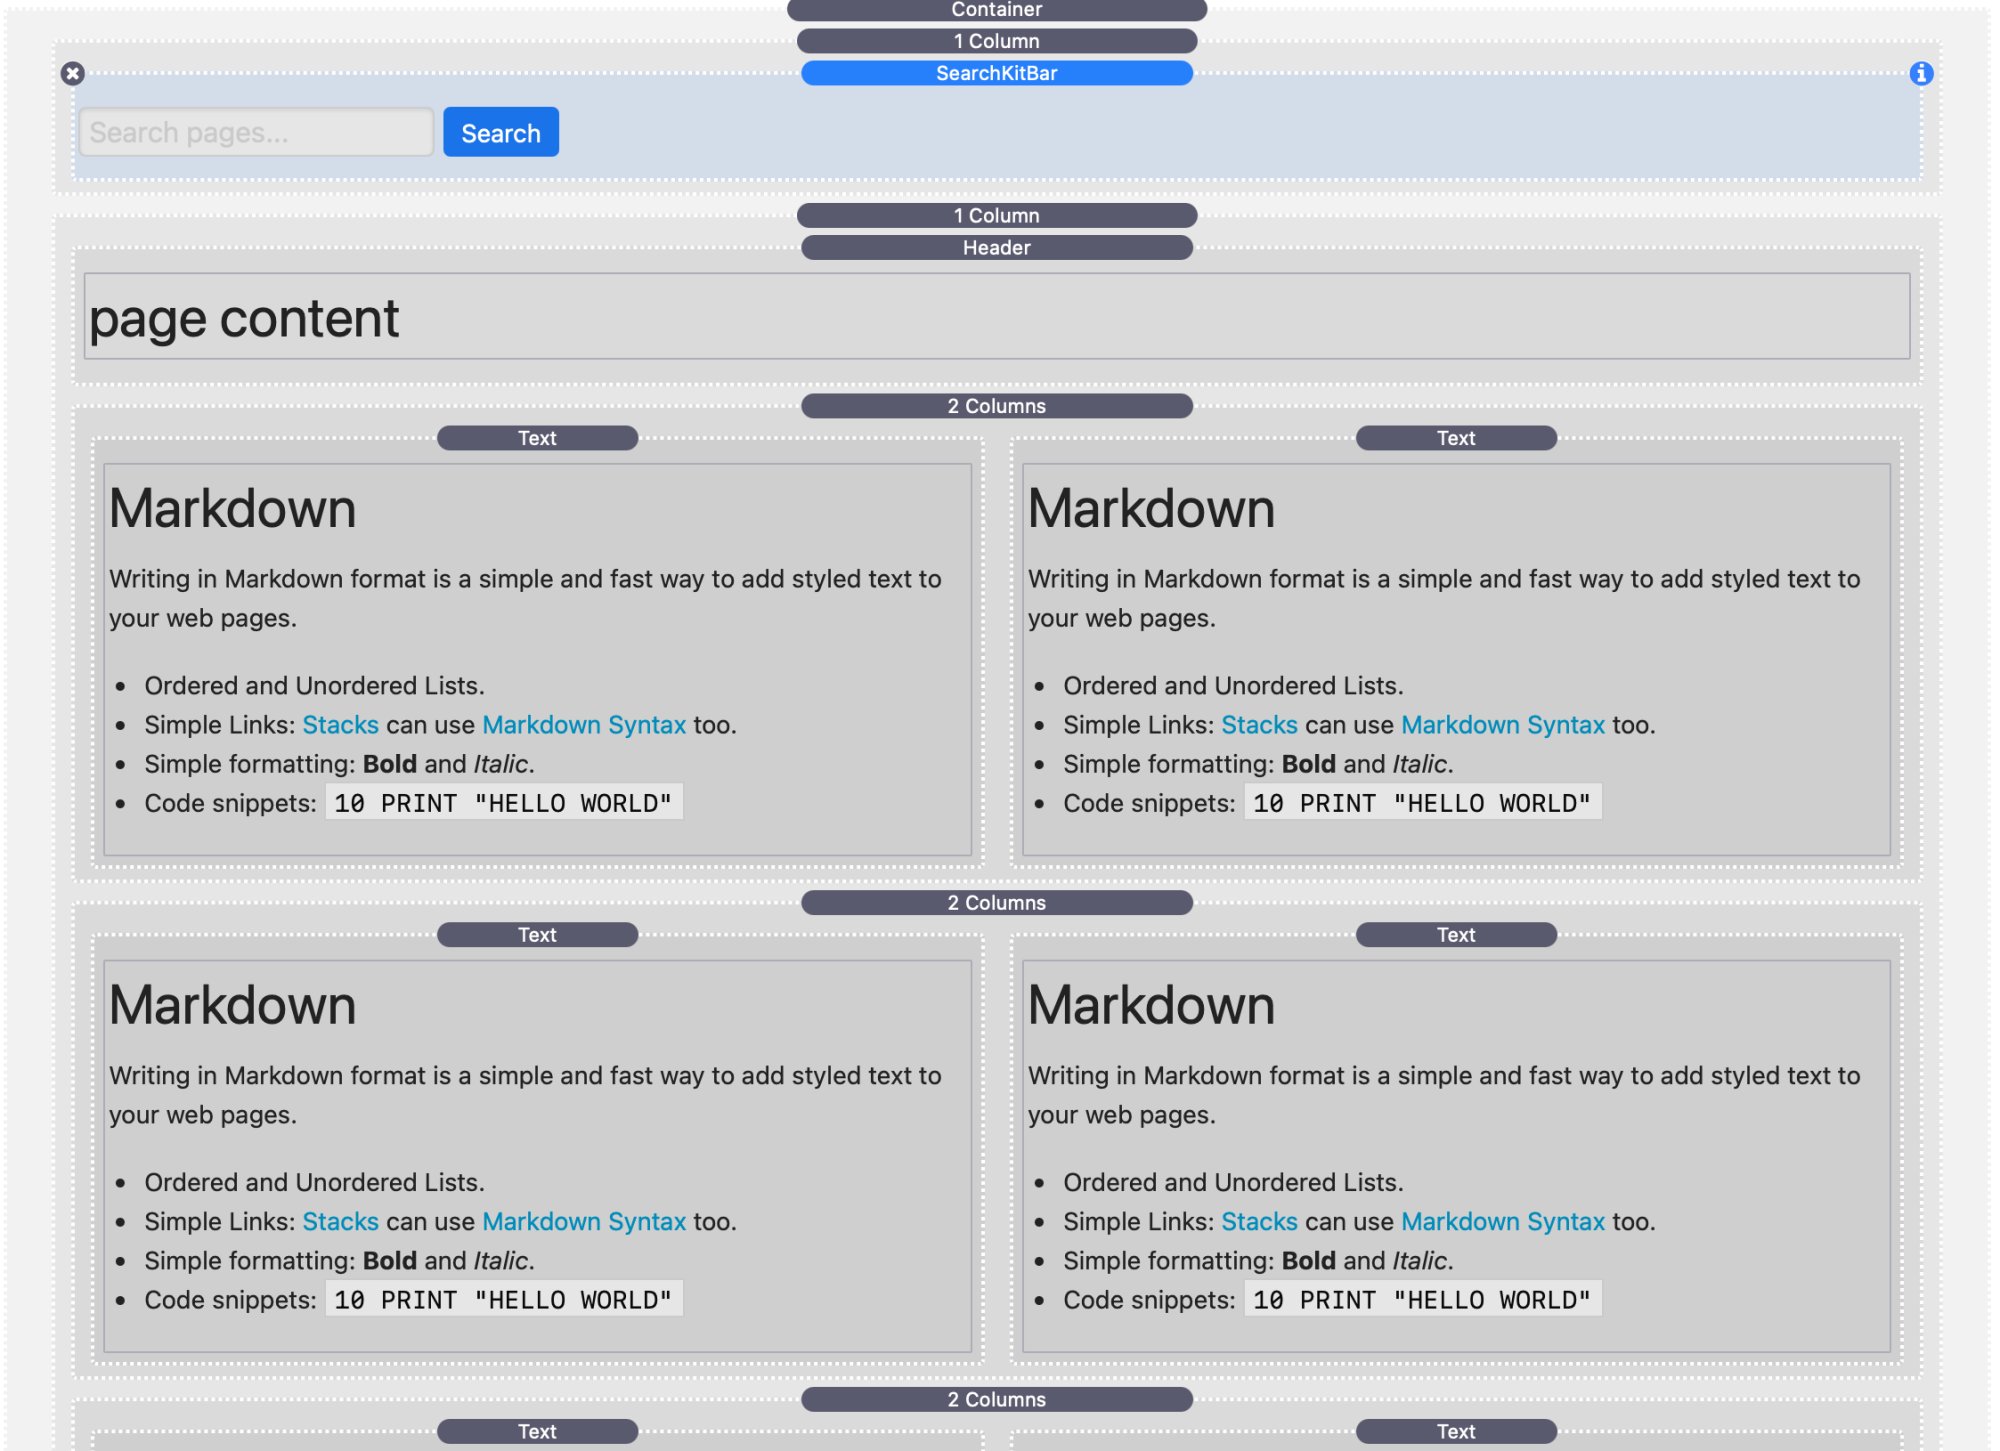2000x1451 pixels.
Task: Open Stacks link in top-left text block
Action: pyautogui.click(x=340, y=725)
